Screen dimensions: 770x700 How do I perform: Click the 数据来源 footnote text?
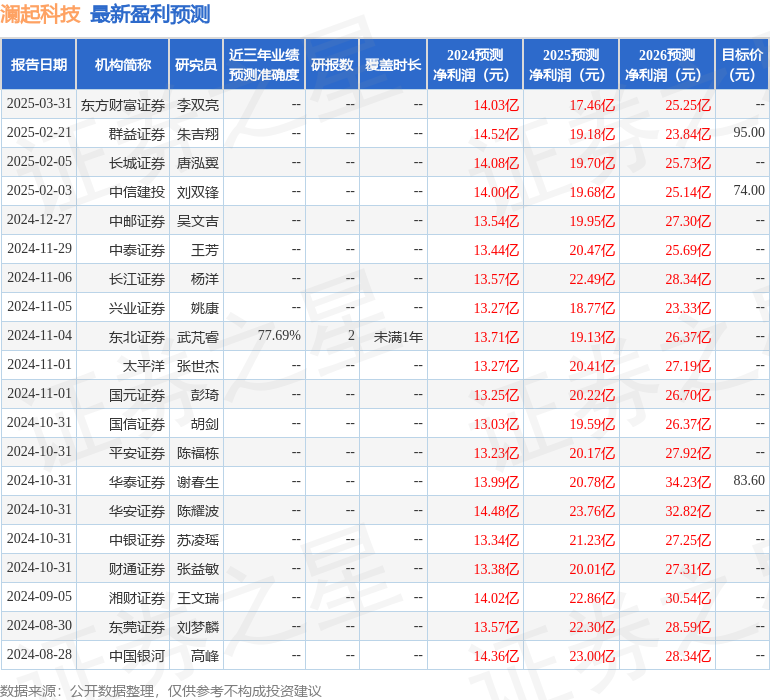pyautogui.click(x=161, y=691)
